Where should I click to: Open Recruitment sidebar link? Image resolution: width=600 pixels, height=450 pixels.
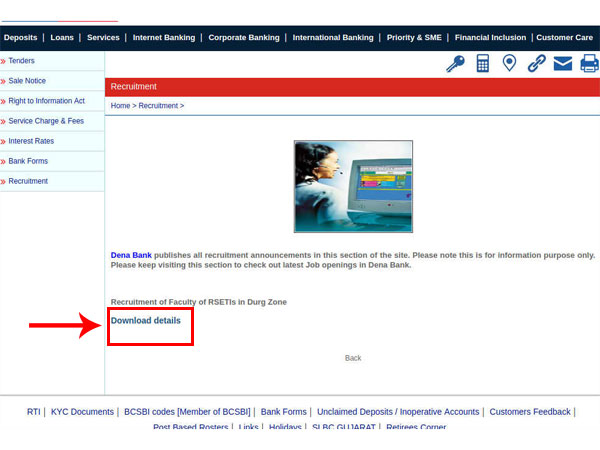[28, 181]
